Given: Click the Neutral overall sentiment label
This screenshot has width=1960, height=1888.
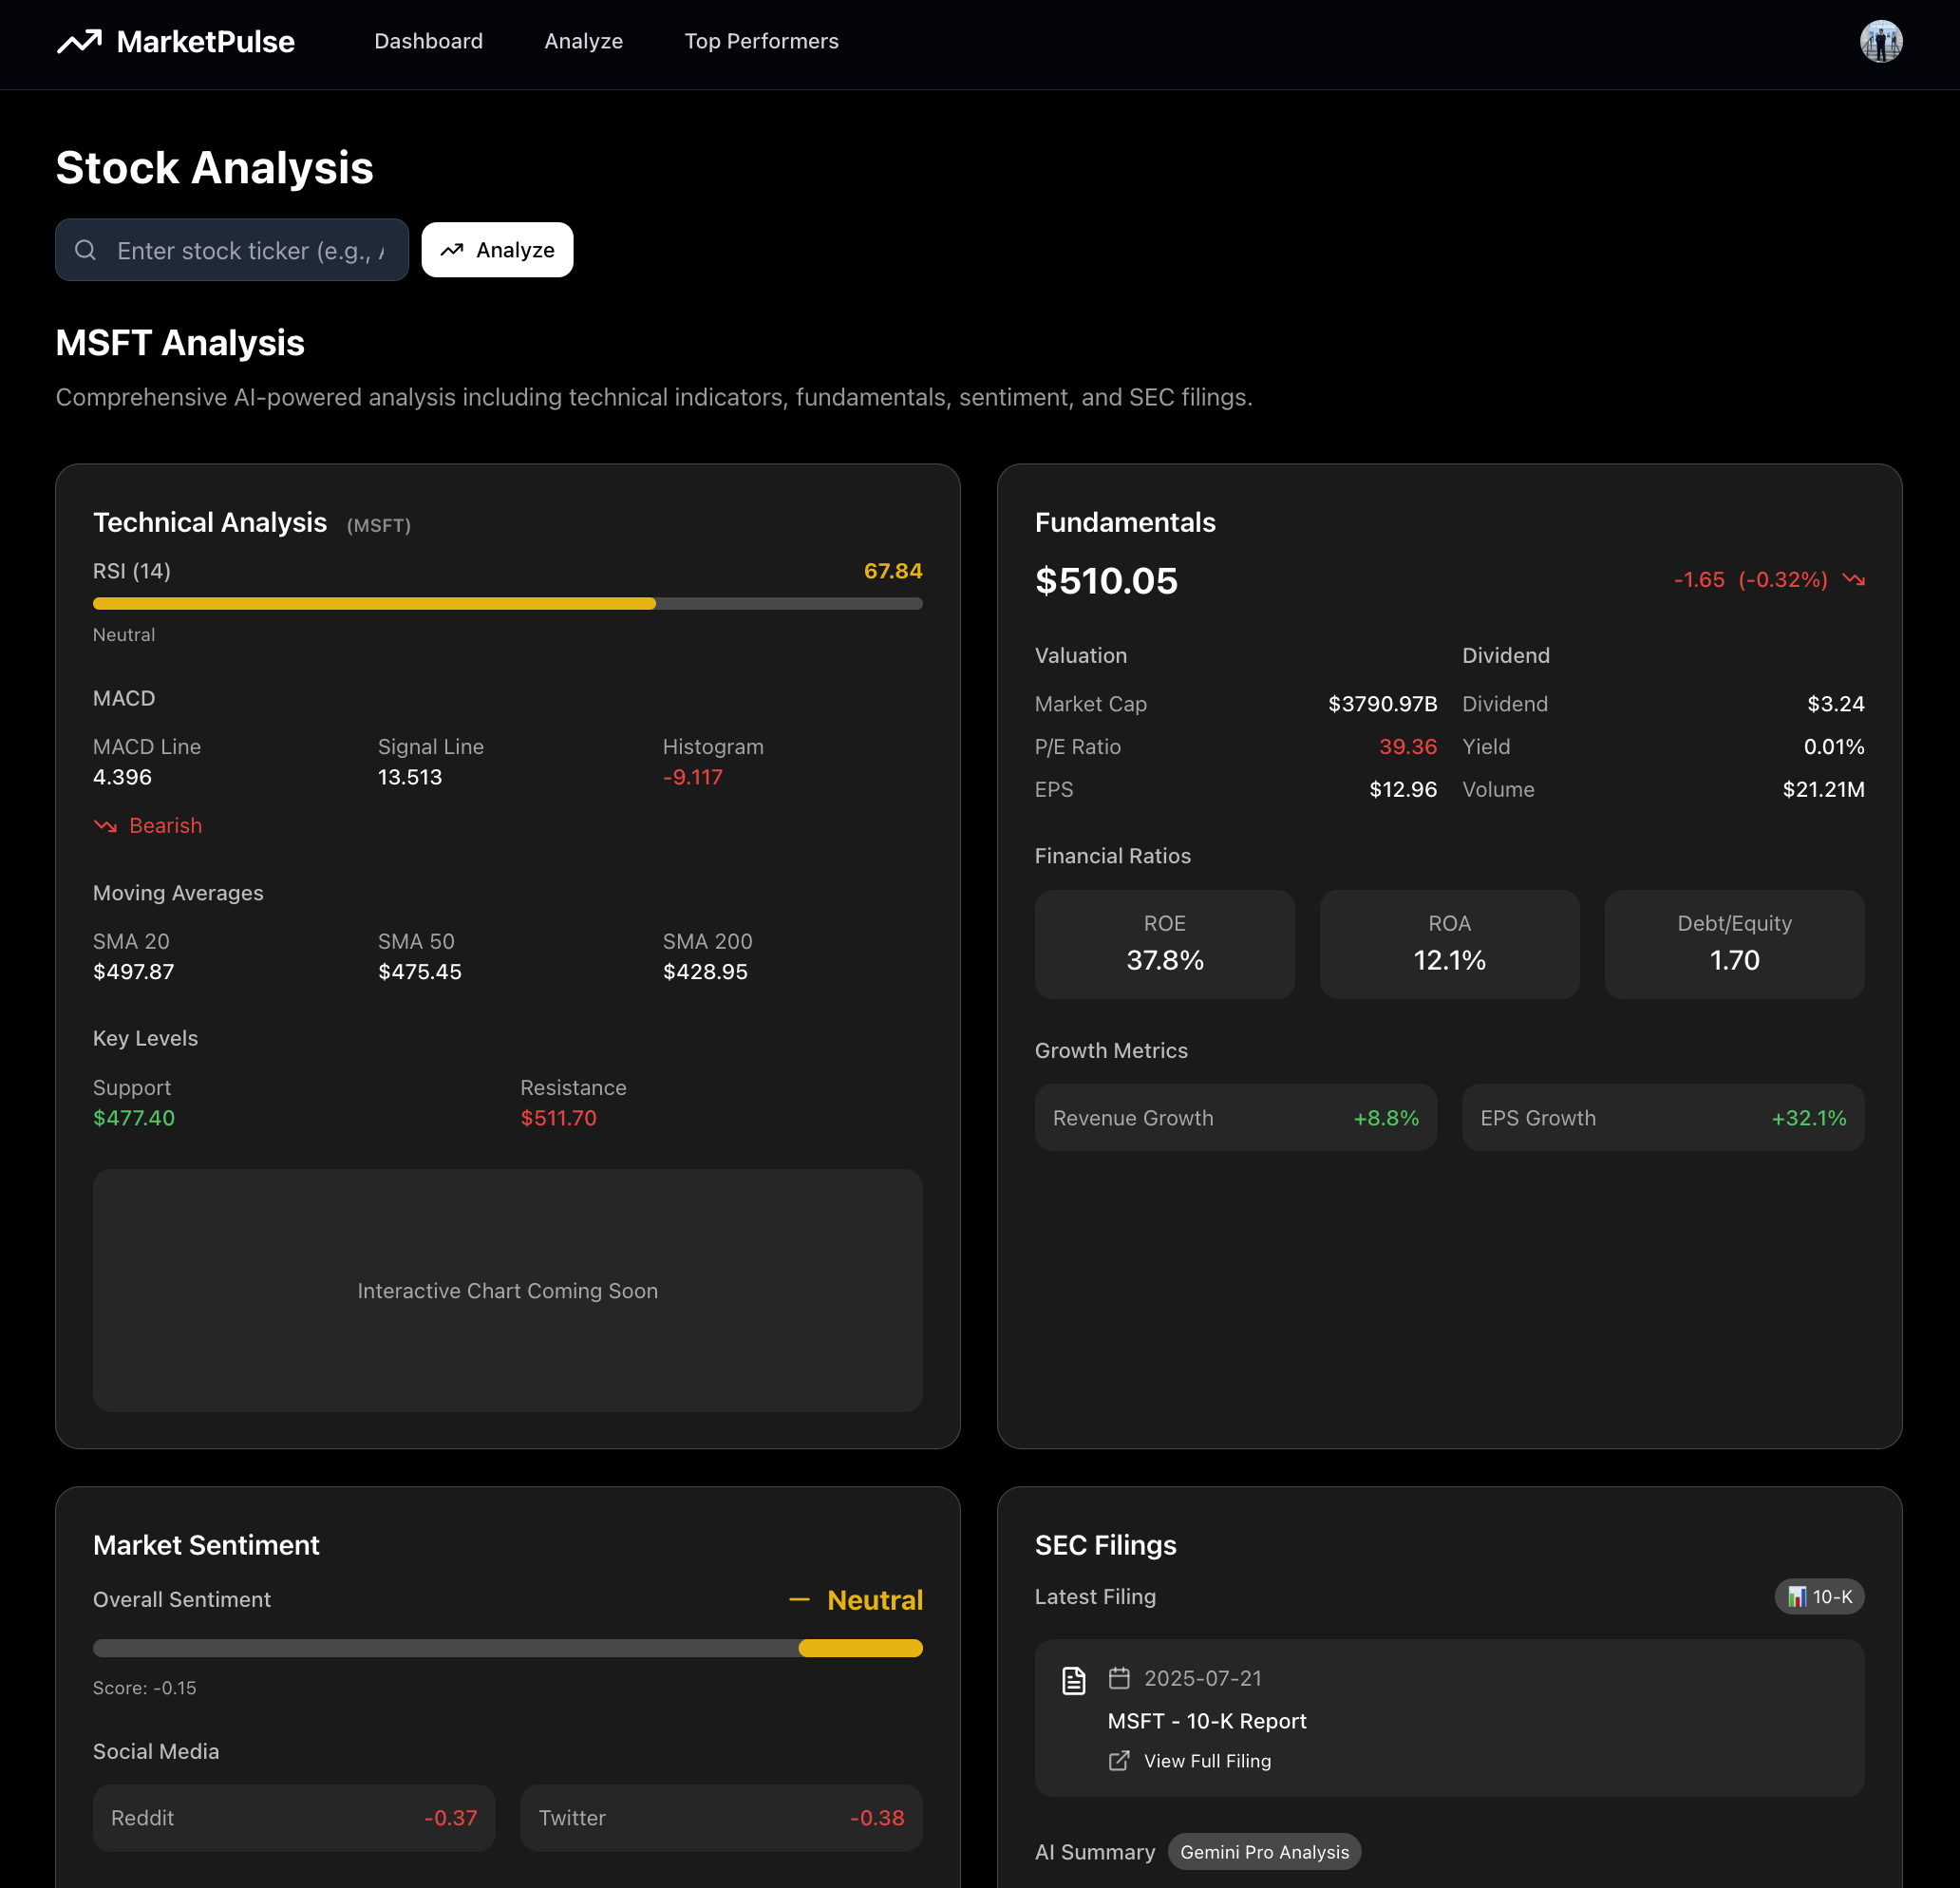Looking at the screenshot, I should tap(875, 1600).
